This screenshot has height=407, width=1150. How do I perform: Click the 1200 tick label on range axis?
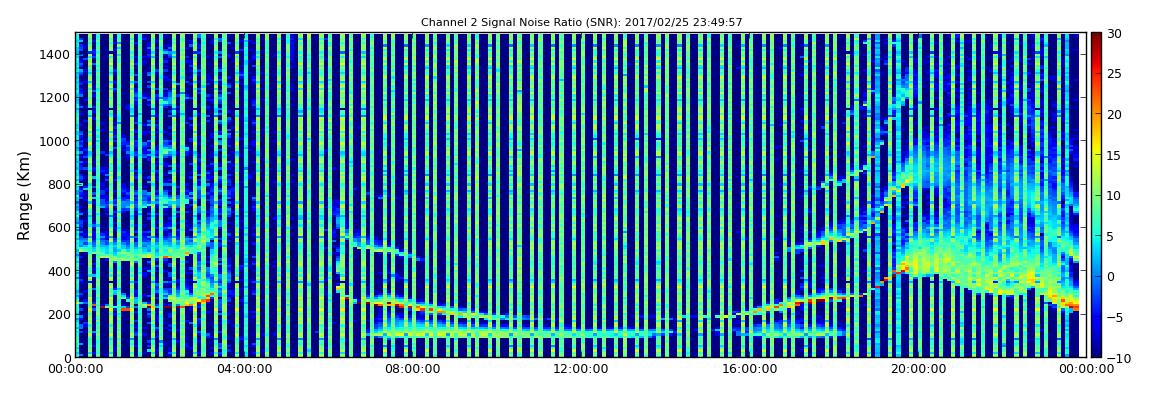click(56, 98)
